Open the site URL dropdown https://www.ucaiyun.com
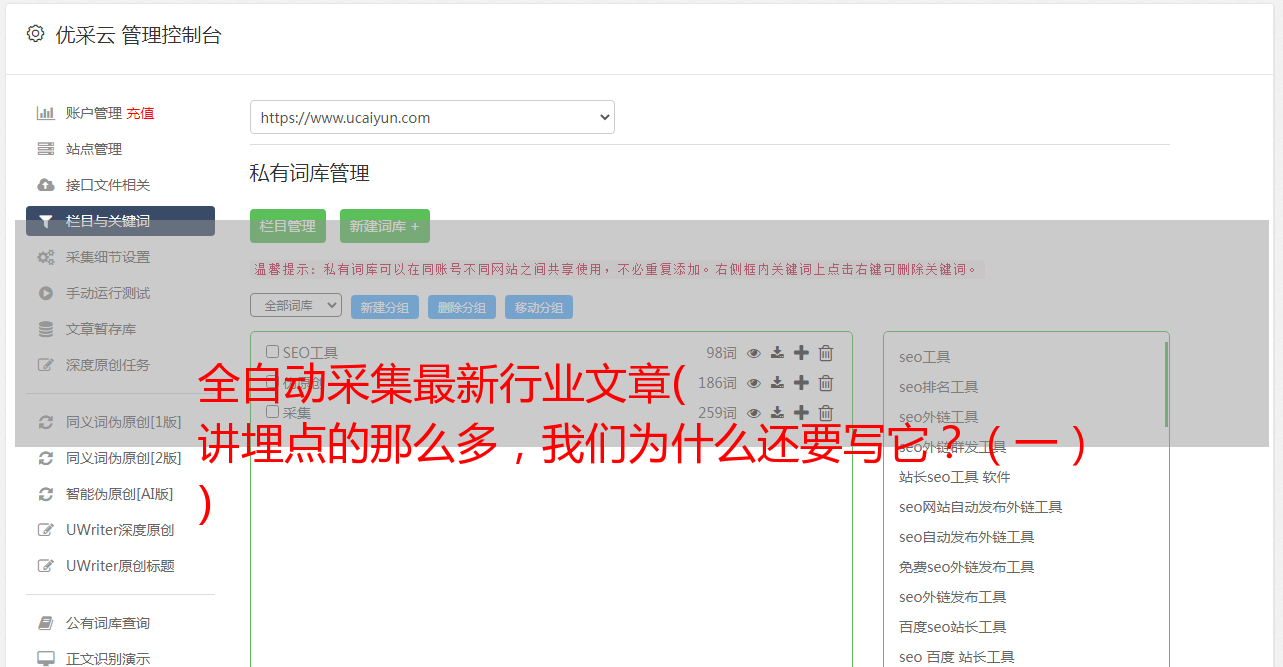Screen dimensions: 1283x667 [432, 117]
